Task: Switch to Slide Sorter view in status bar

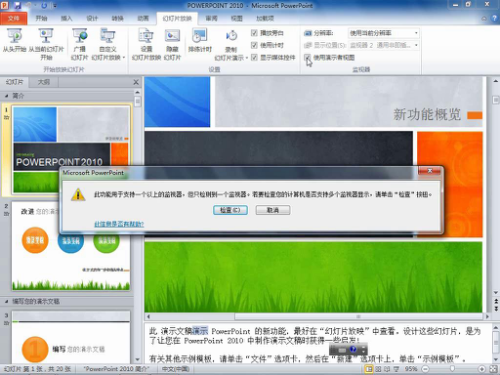Action: pyautogui.click(x=378, y=369)
